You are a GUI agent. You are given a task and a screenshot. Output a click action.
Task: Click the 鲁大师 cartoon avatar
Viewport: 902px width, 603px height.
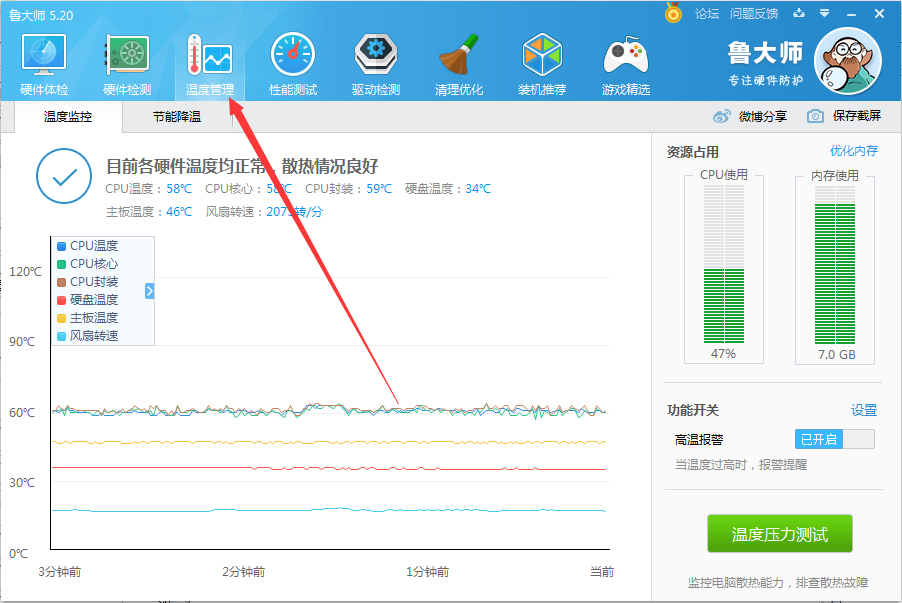848,62
